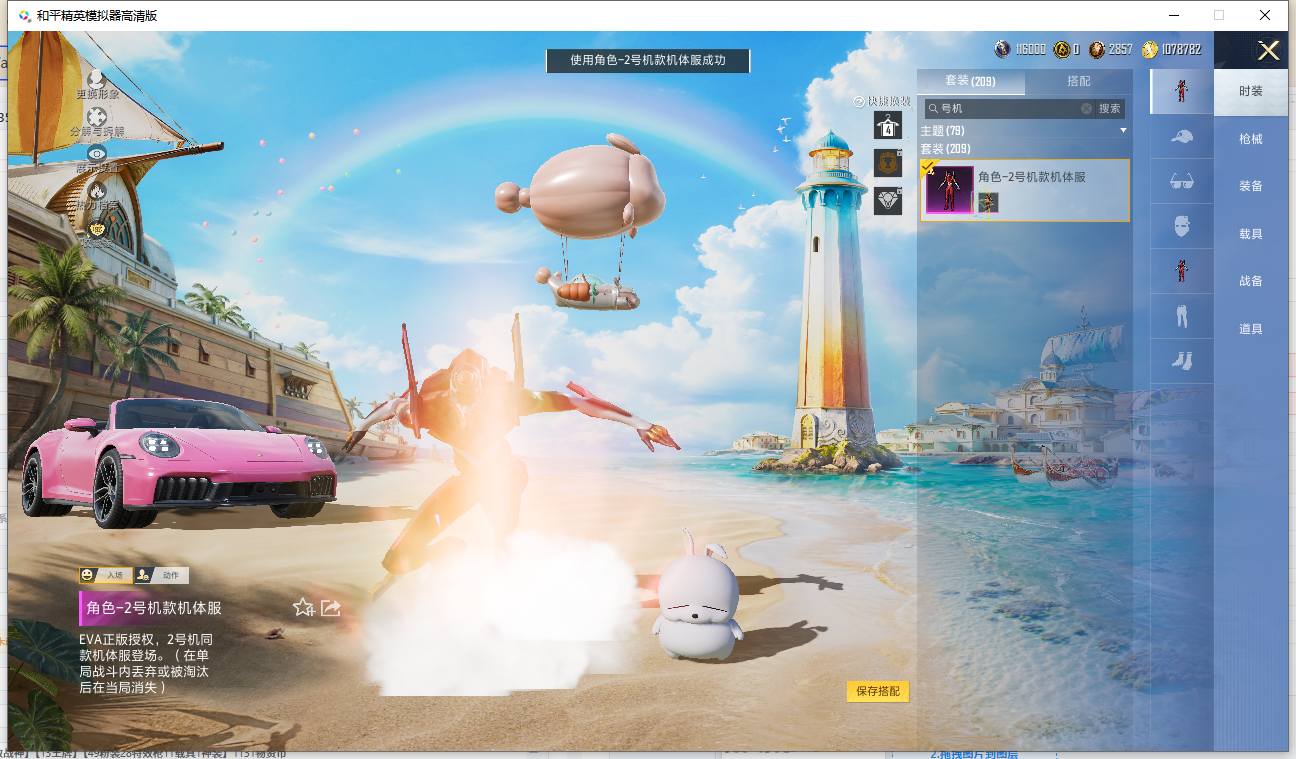Screen dimensions: 1296x759
Task: Expand the 主题 (79) dropdown arrow
Action: (x=1123, y=131)
